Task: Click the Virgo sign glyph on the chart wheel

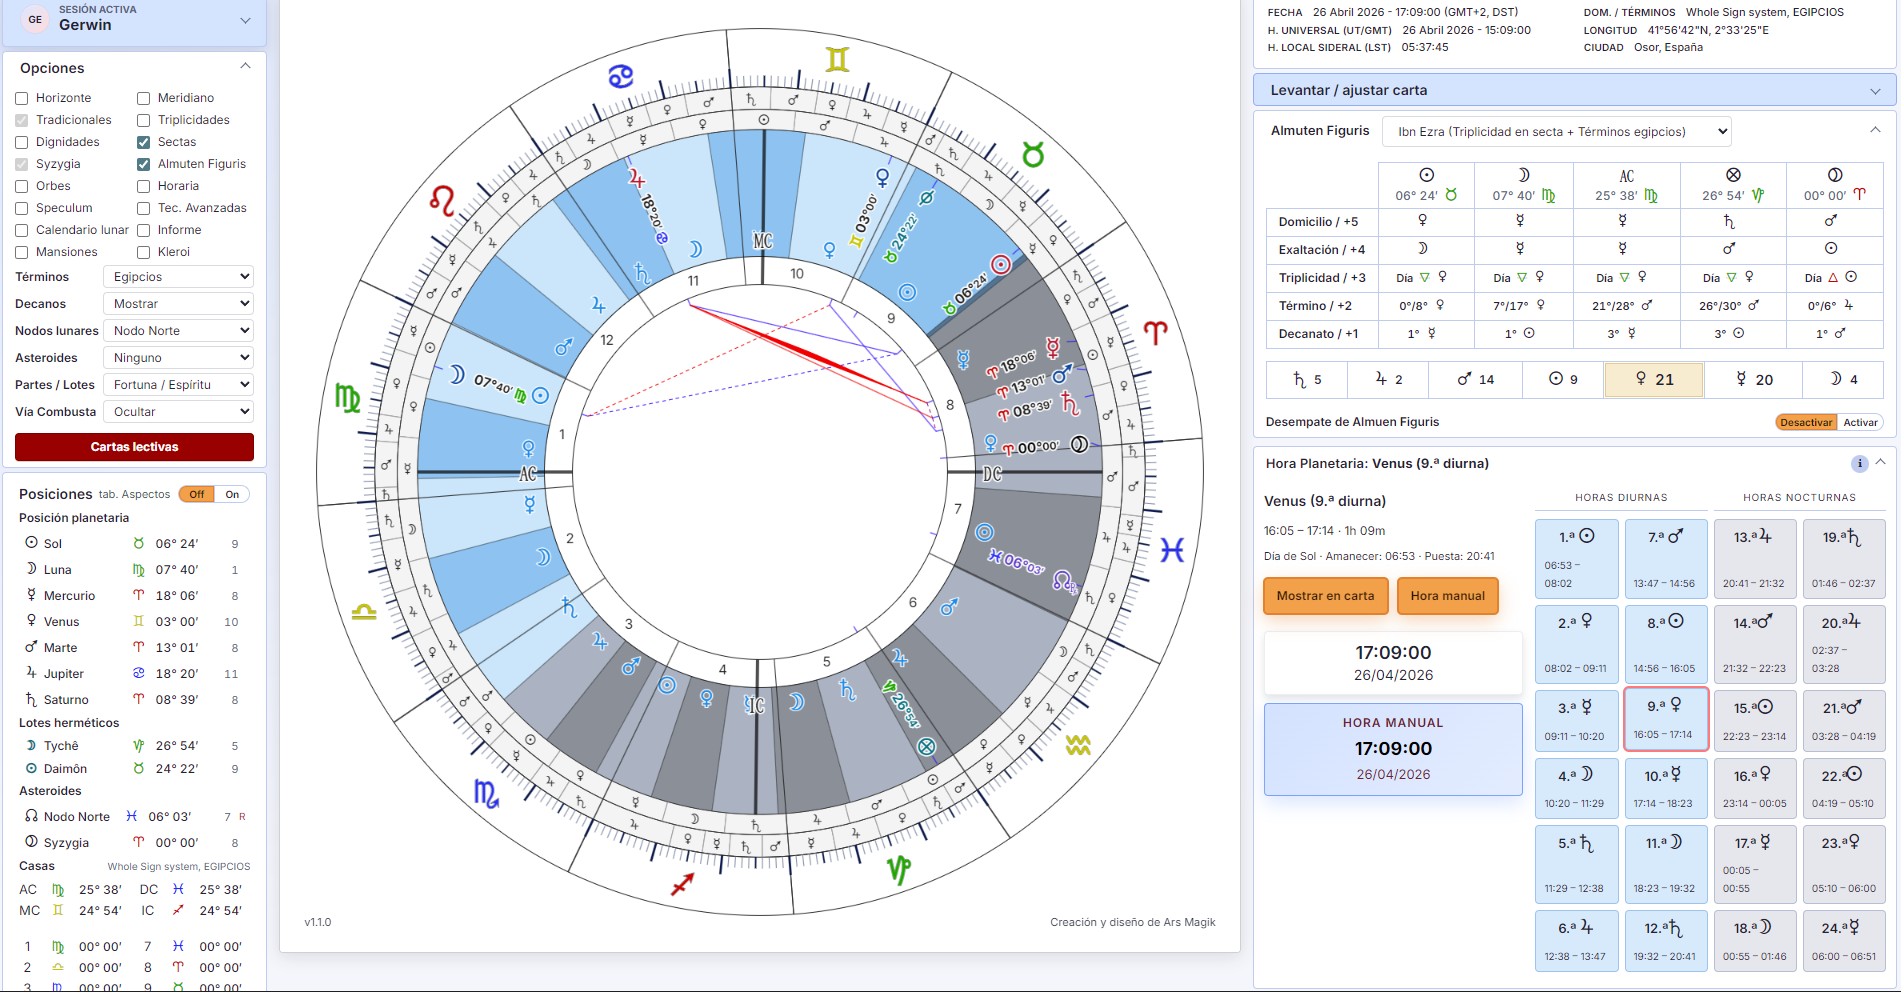Action: point(347,398)
